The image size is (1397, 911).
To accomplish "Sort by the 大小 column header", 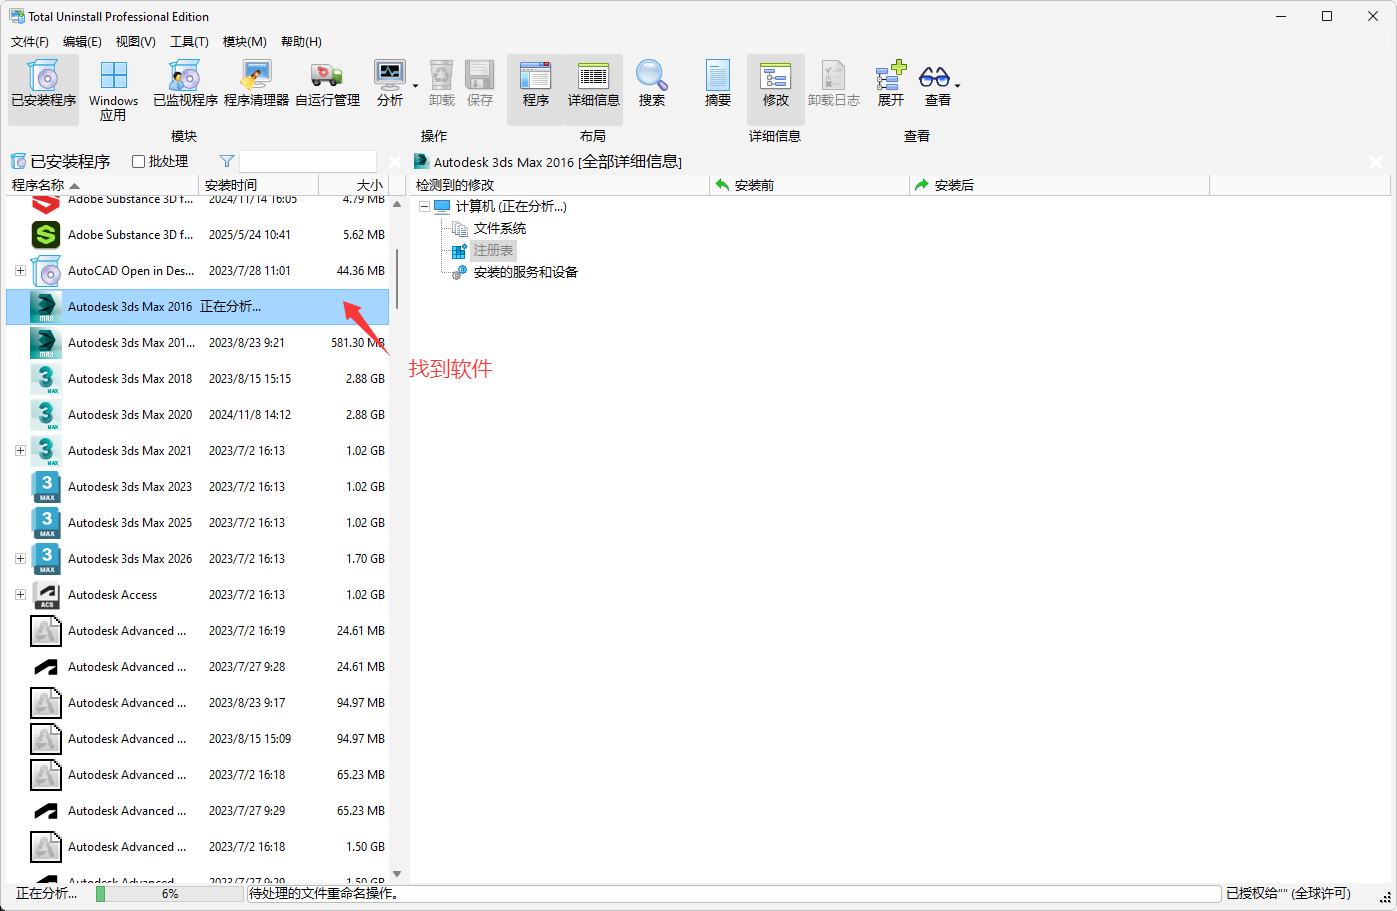I will (353, 185).
